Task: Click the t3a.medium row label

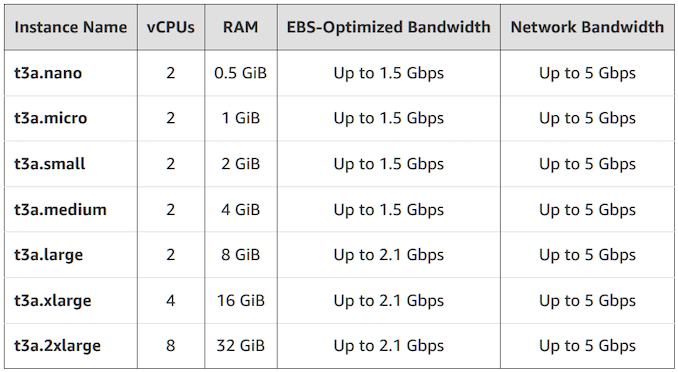Action: pyautogui.click(x=61, y=210)
